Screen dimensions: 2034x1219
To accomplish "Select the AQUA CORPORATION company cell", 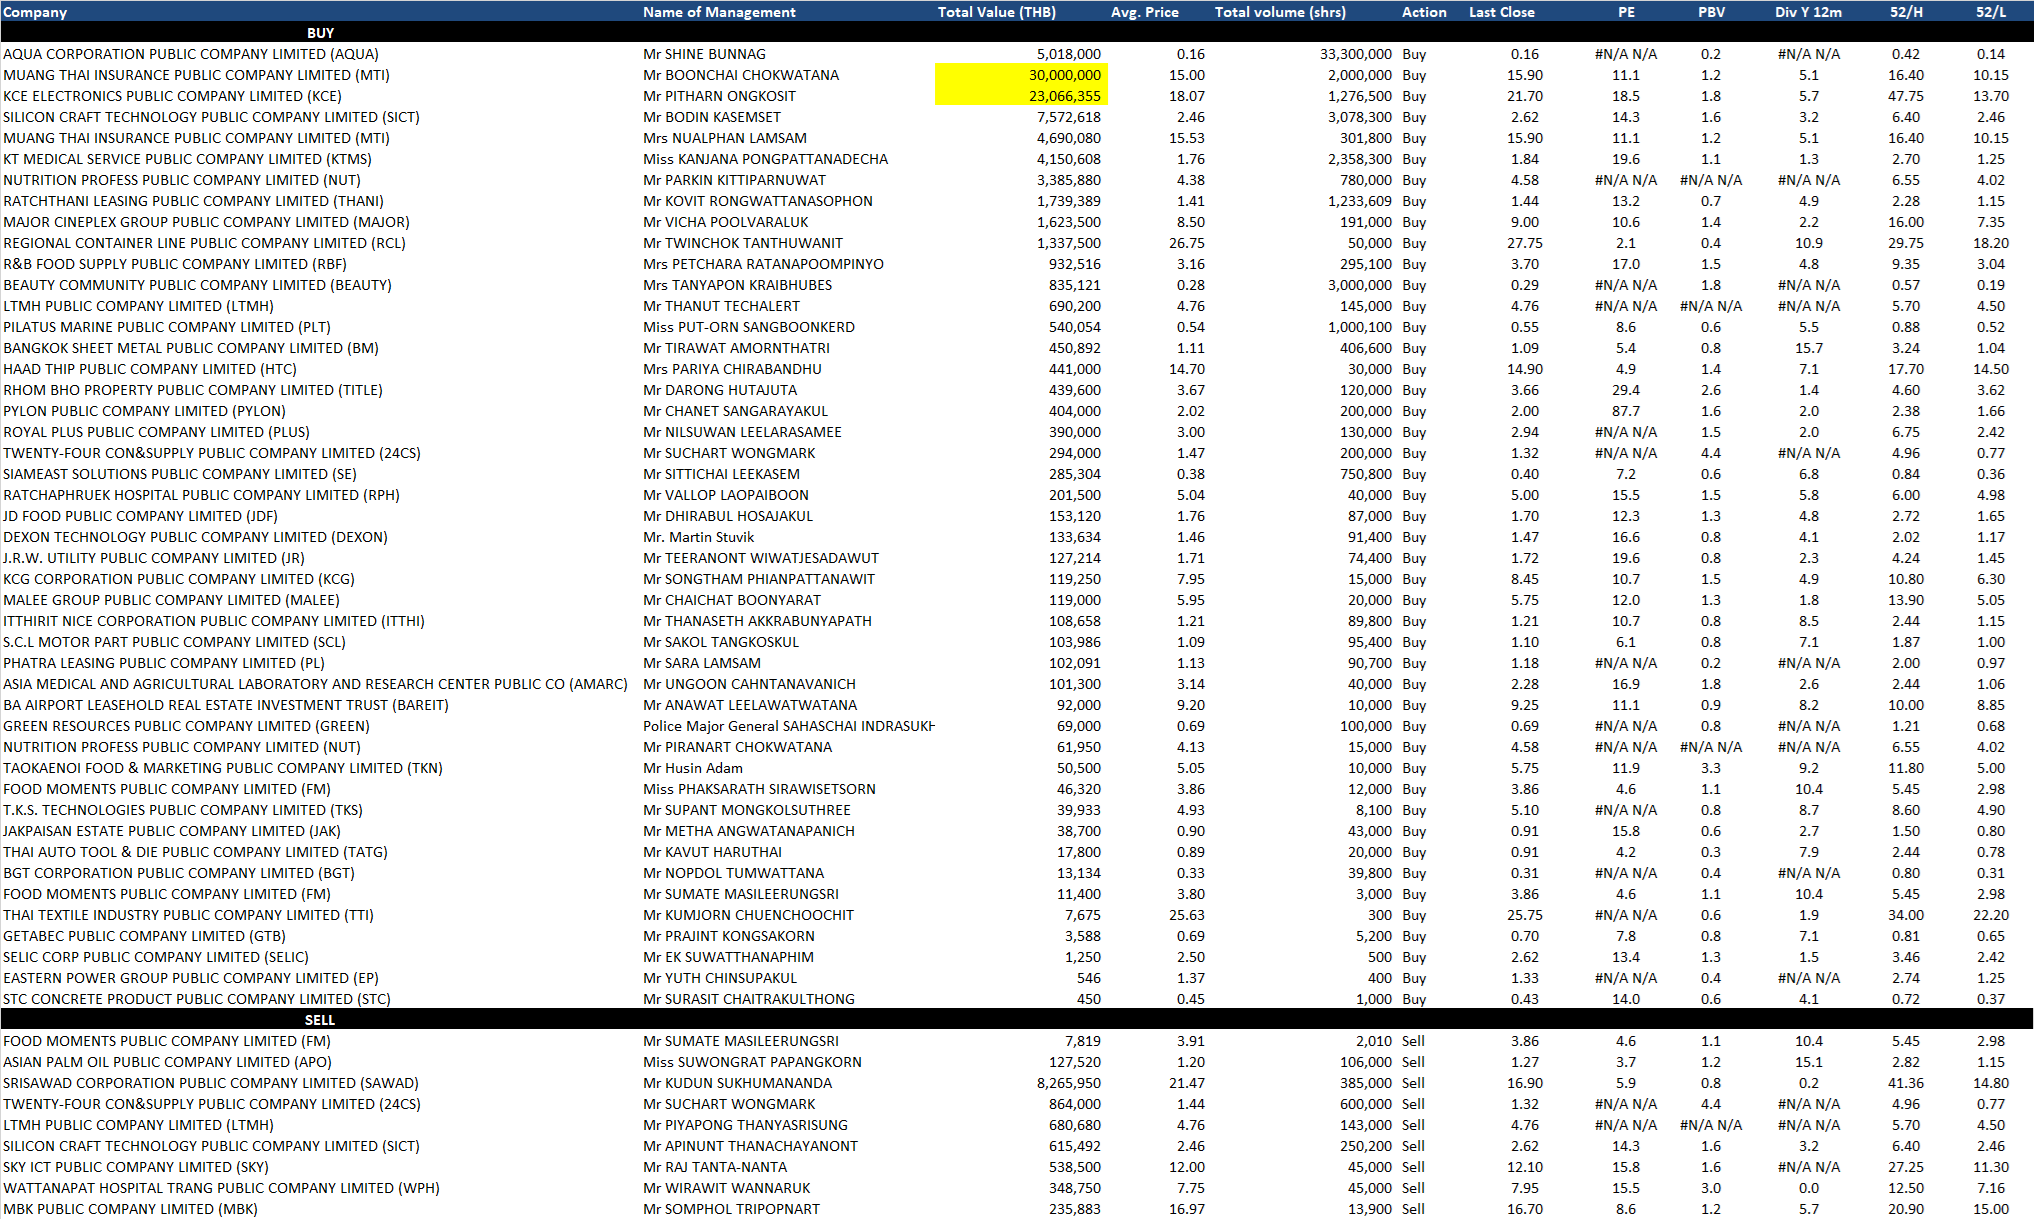I will click(x=191, y=54).
